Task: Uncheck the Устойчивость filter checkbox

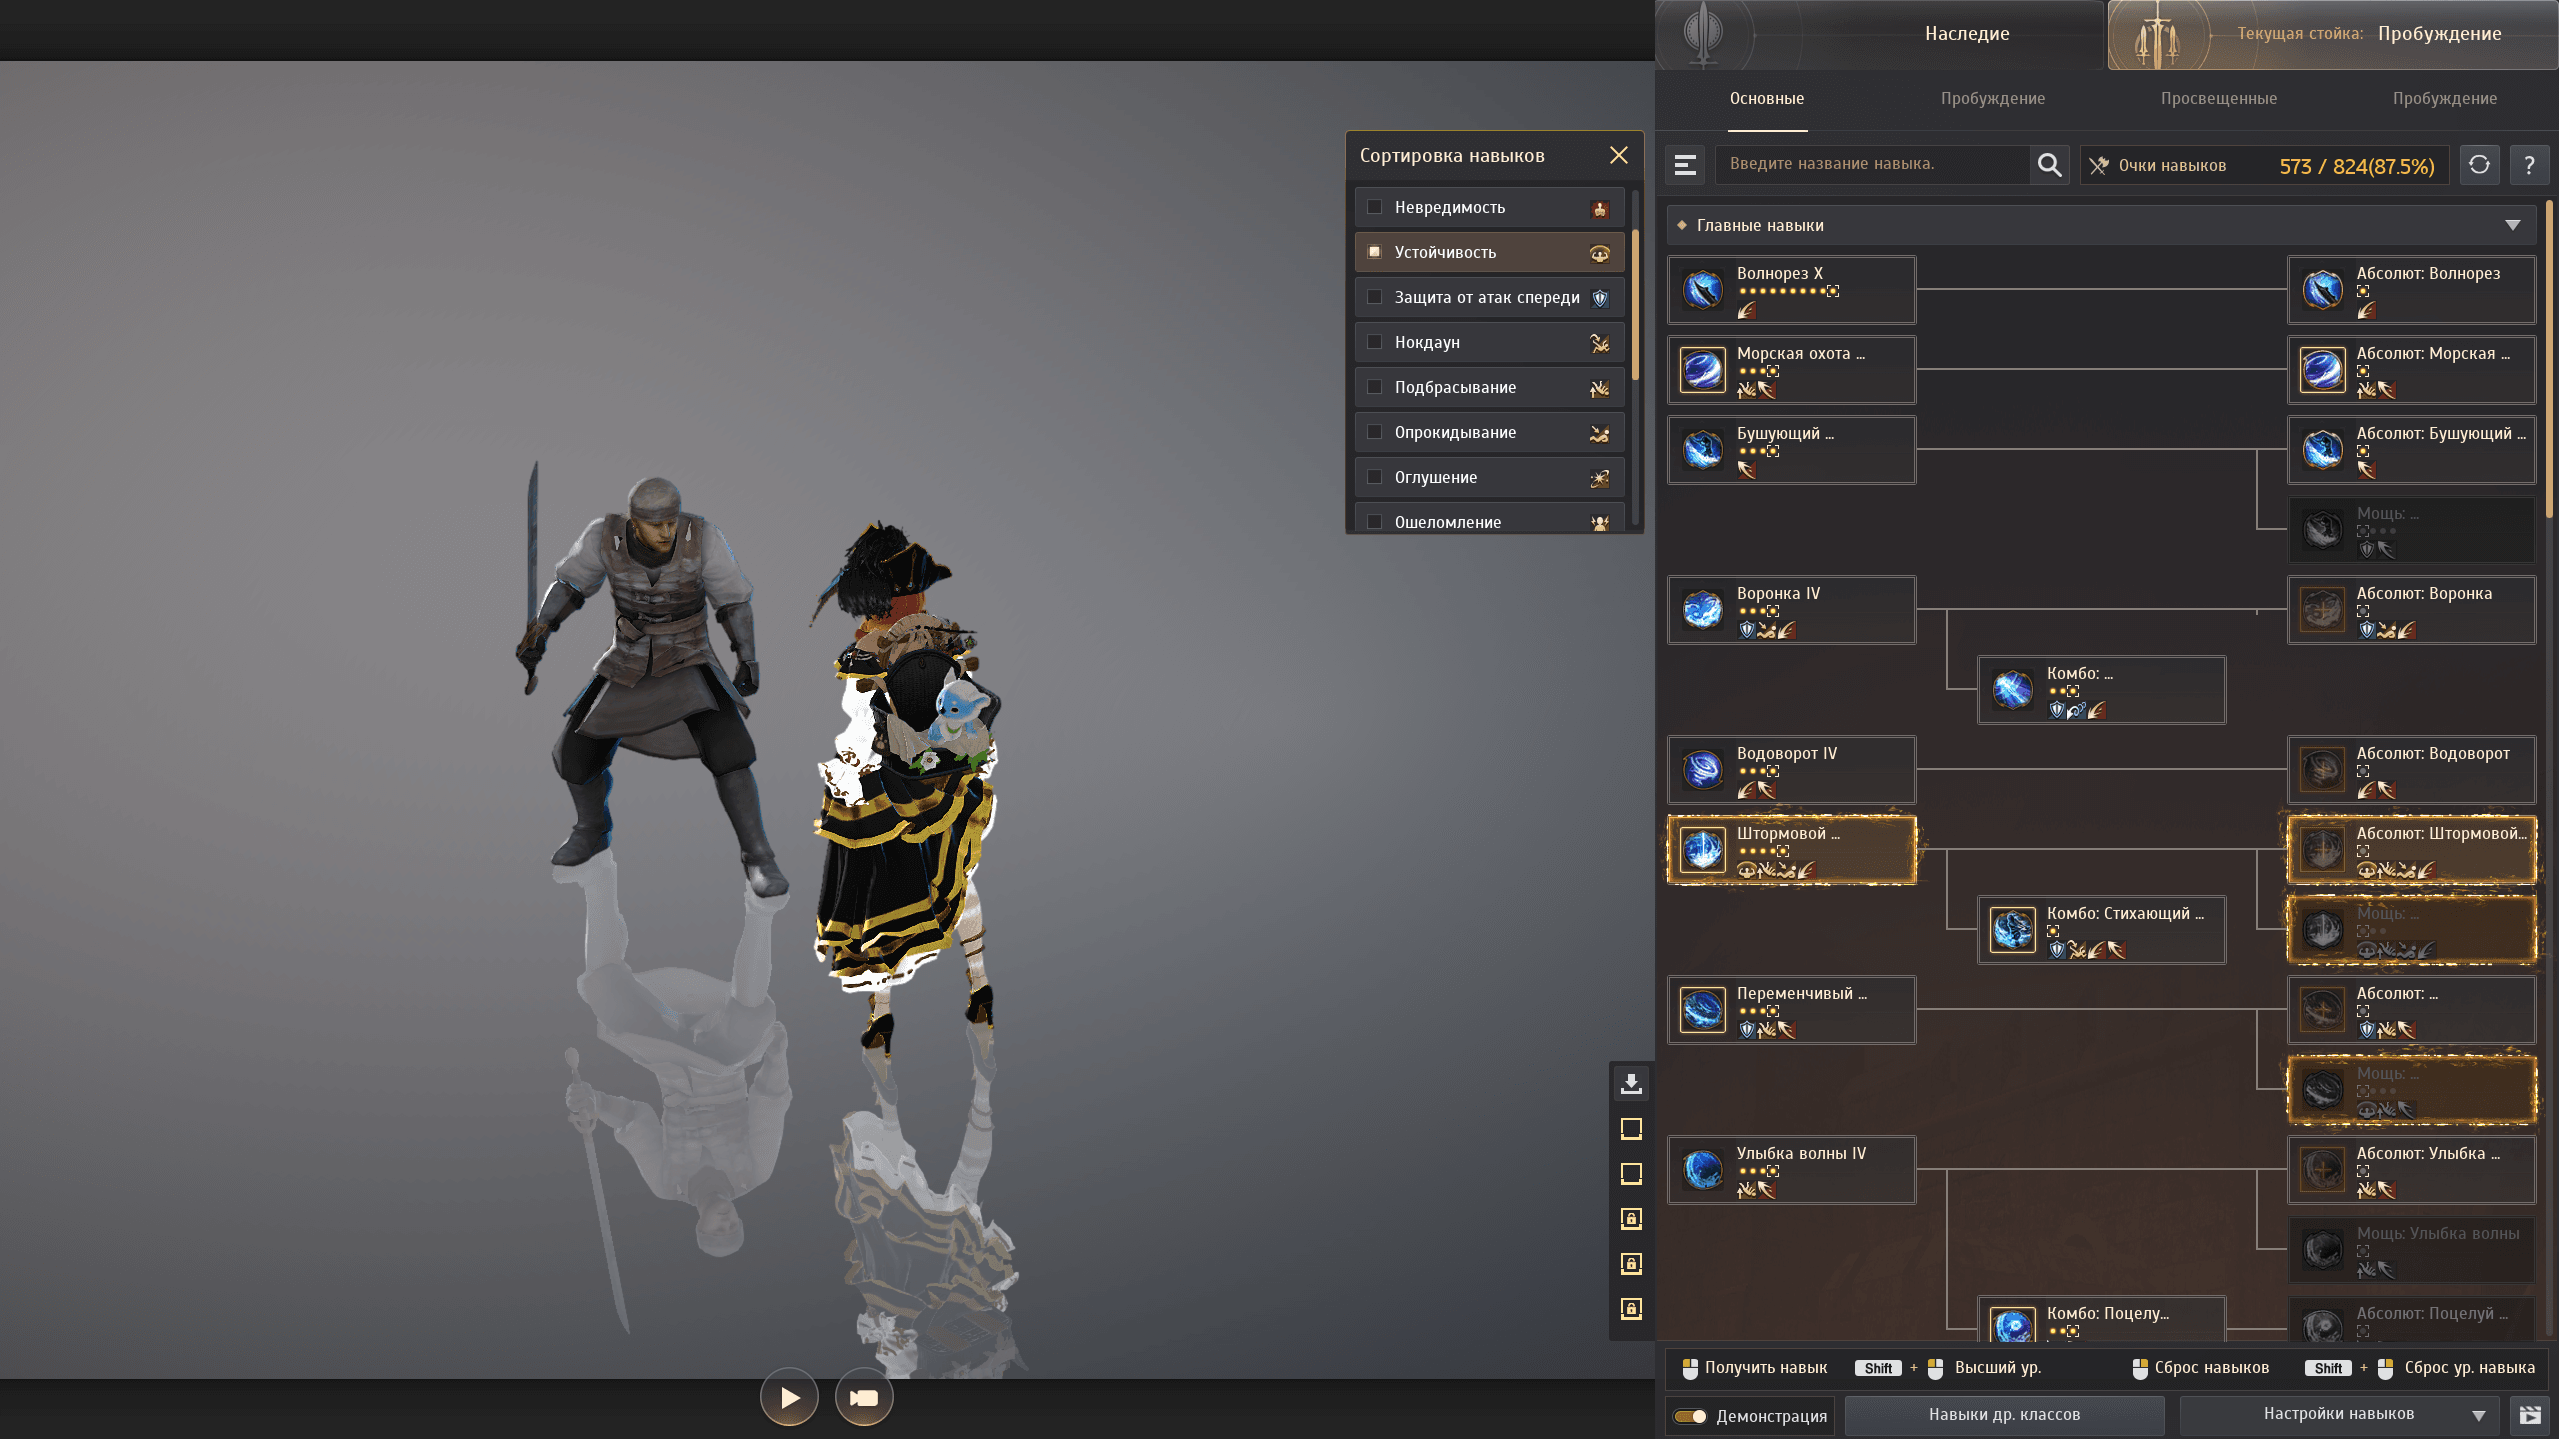Action: click(1375, 252)
